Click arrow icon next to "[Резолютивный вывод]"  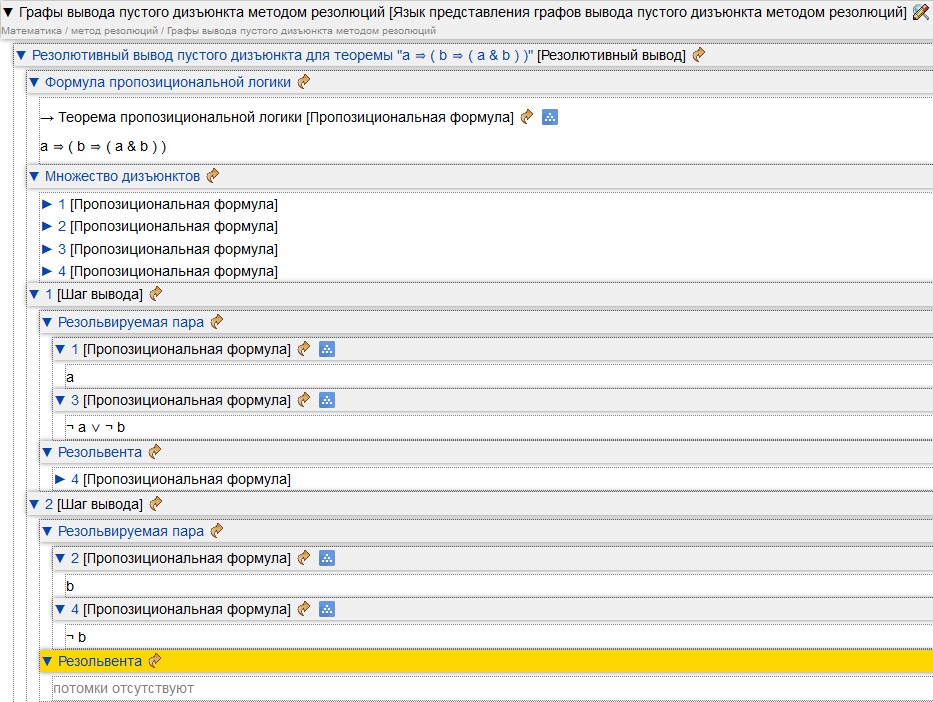click(698, 55)
